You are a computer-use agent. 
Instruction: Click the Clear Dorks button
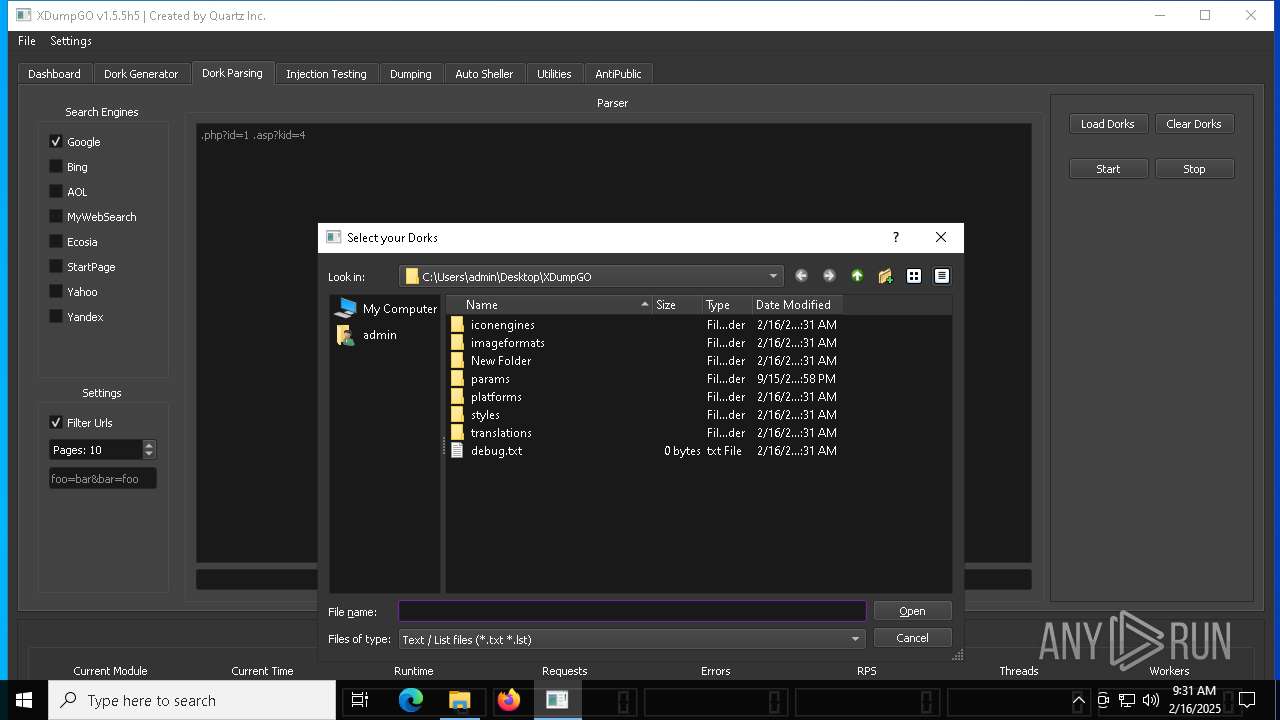(1194, 124)
